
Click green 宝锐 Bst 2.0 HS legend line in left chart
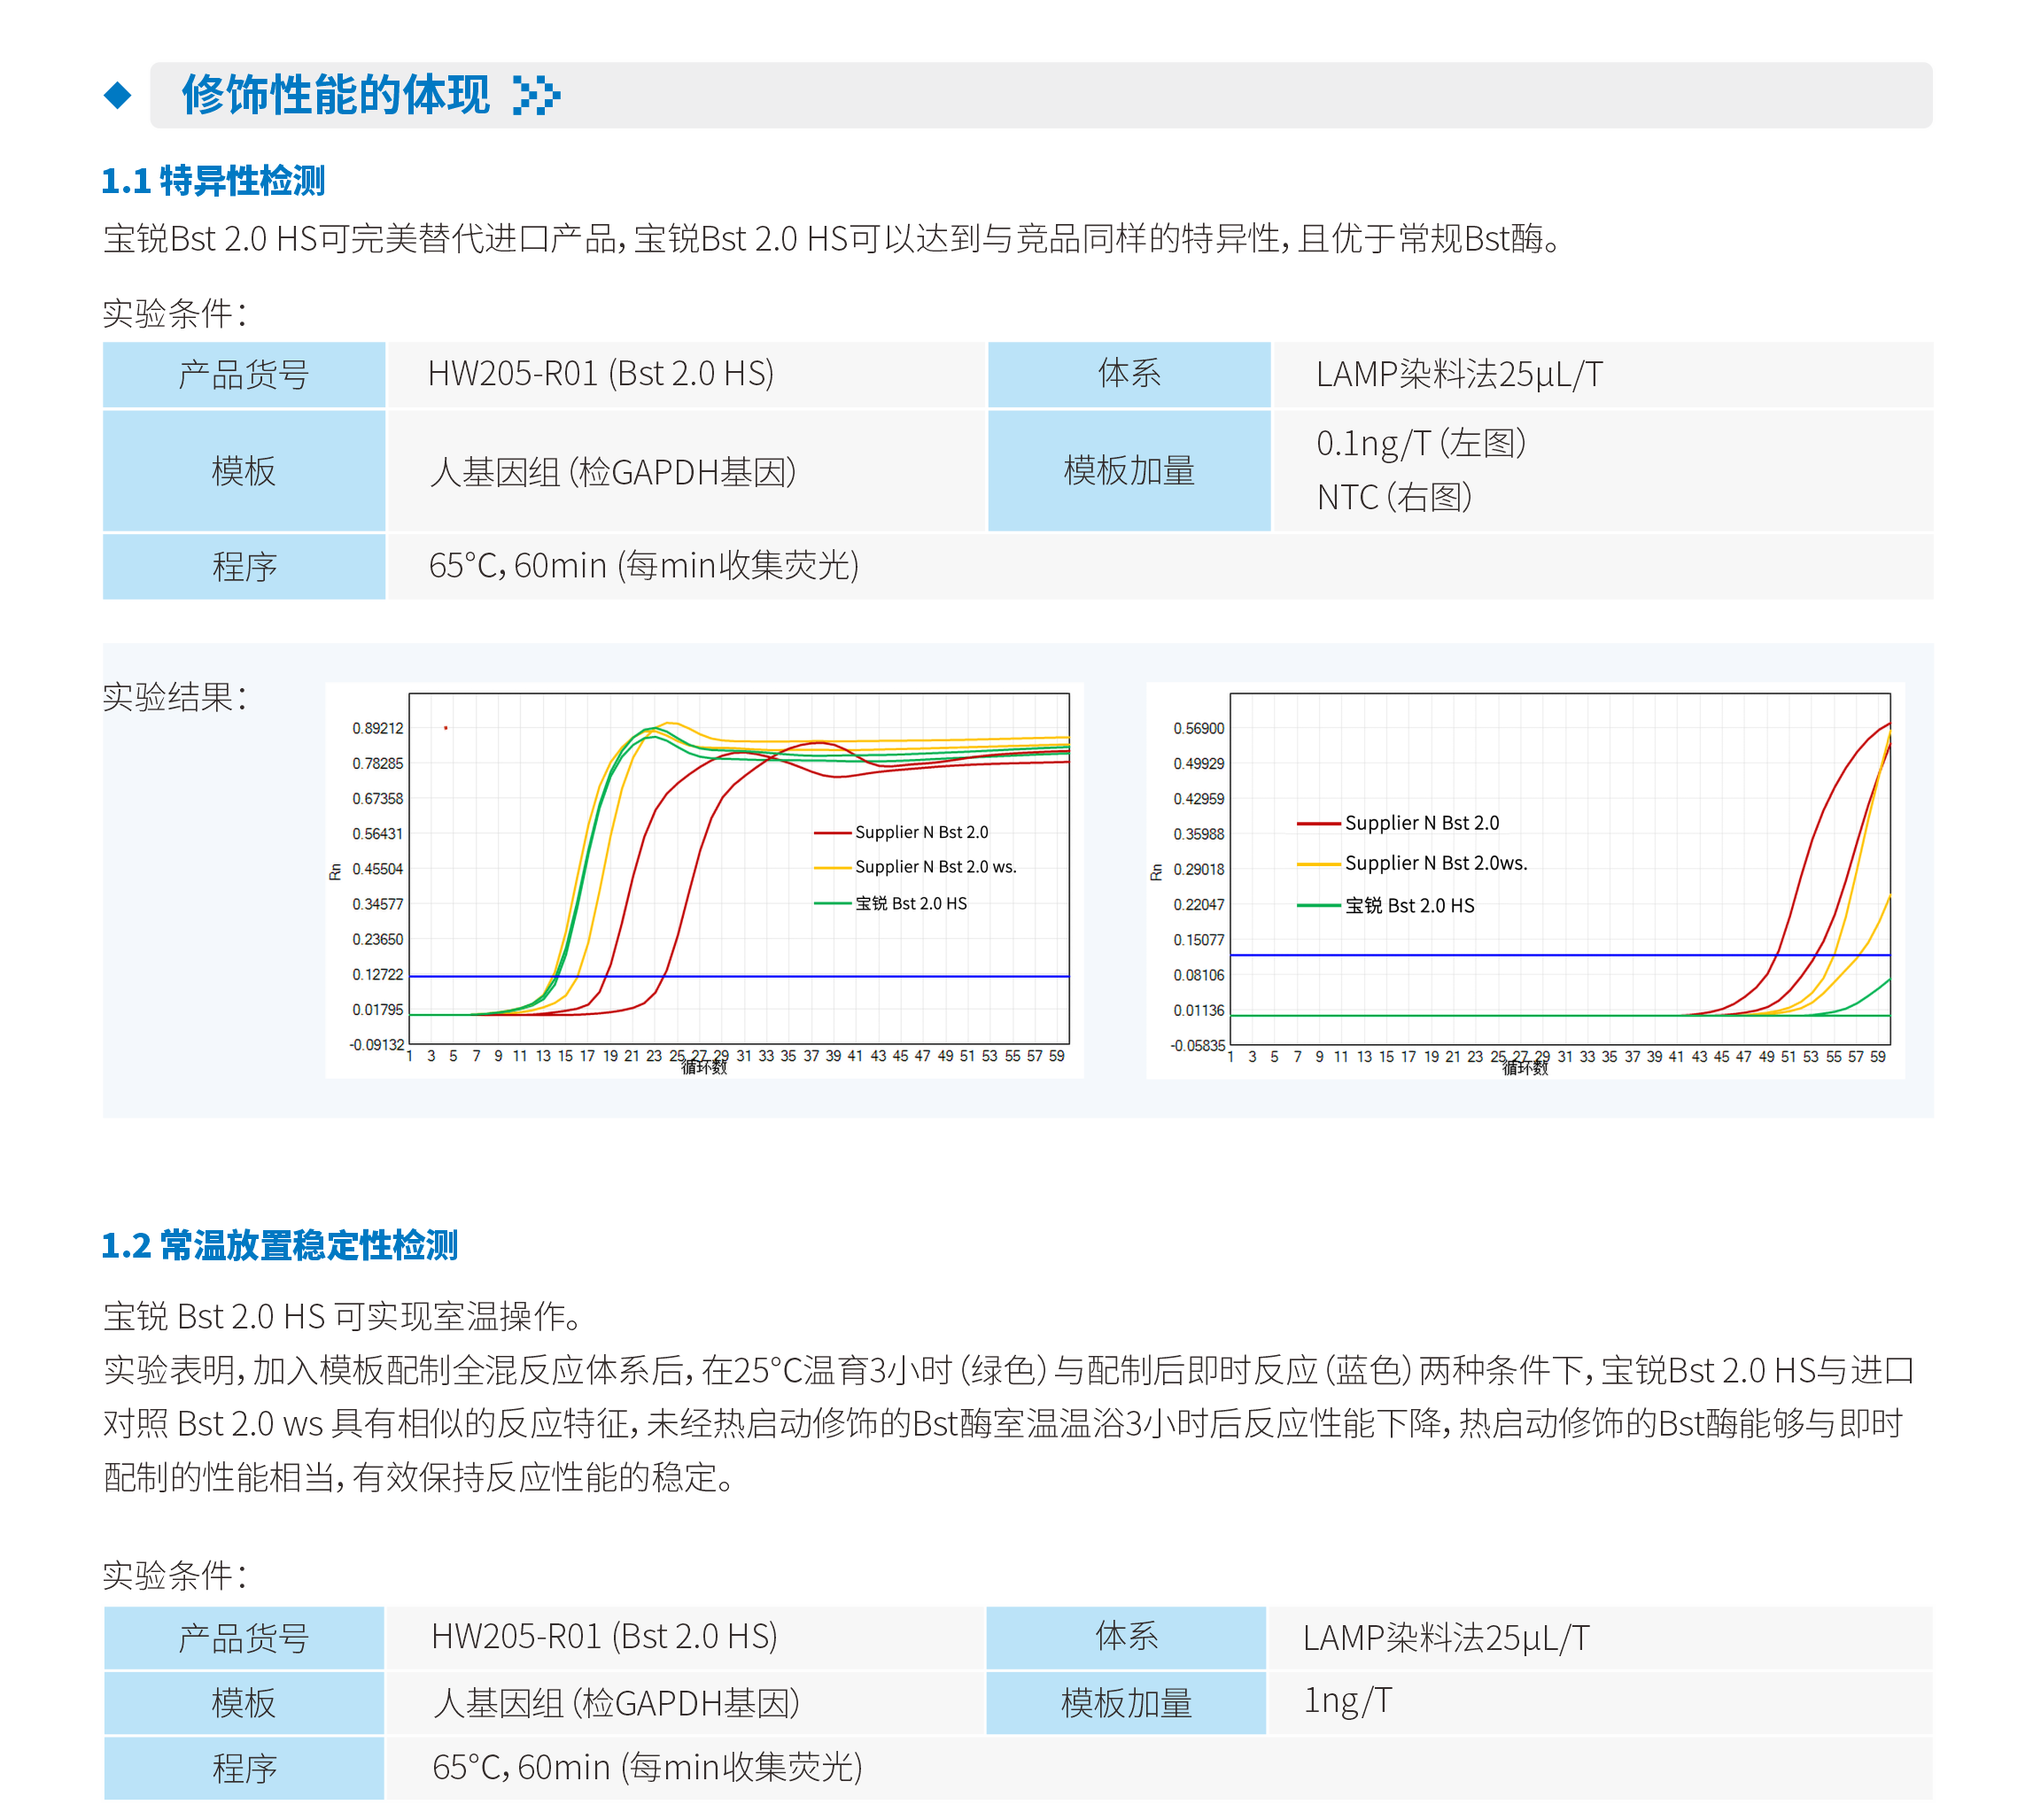(832, 903)
